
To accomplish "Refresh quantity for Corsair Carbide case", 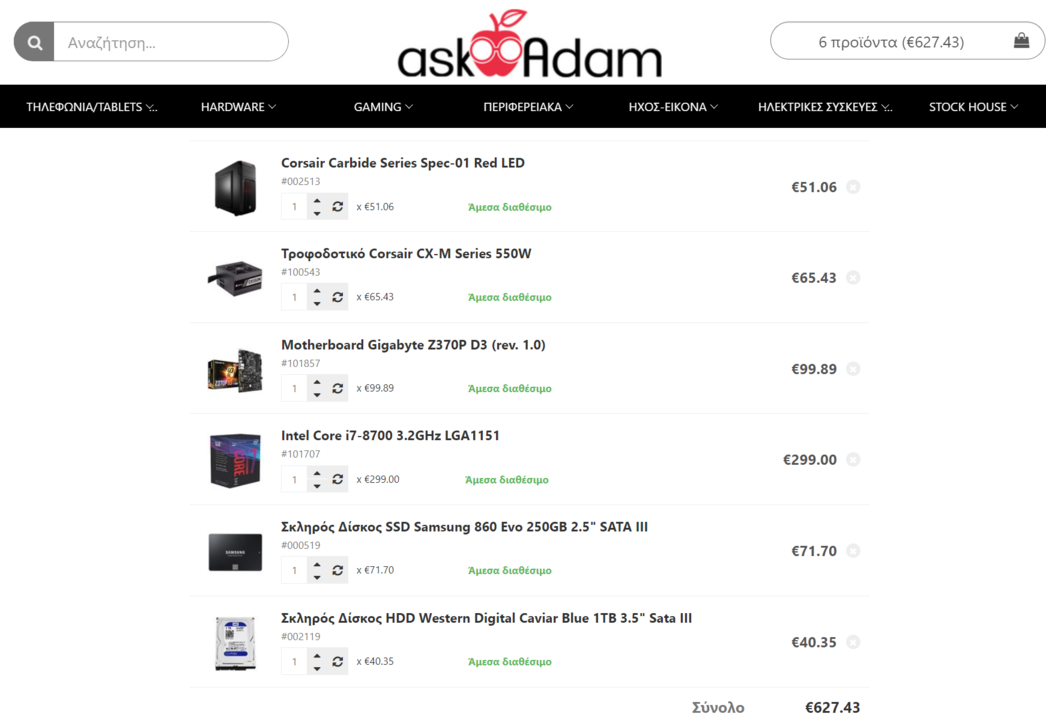I will pos(338,207).
